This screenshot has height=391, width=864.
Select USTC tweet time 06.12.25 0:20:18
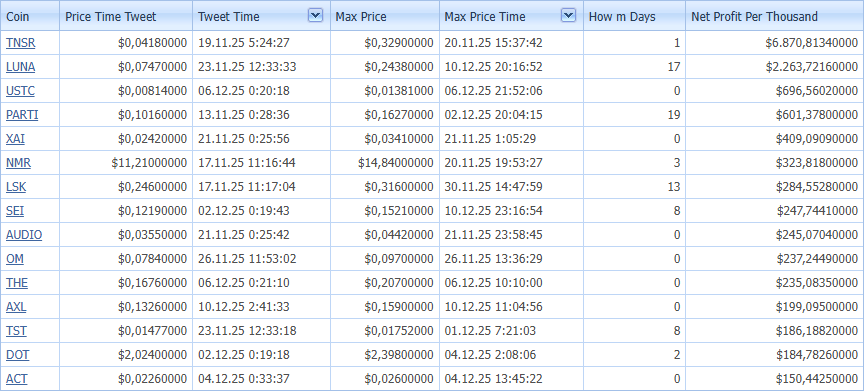pos(244,91)
